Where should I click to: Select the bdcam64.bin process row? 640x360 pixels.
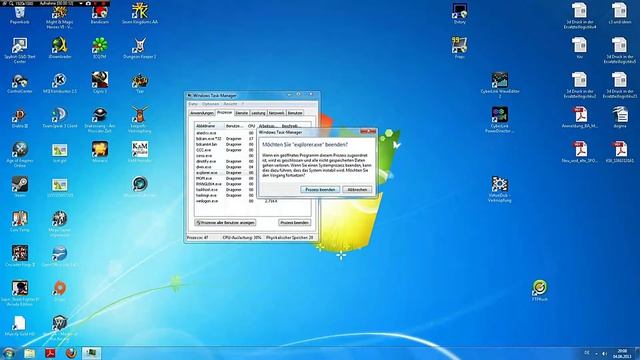click(x=226, y=144)
